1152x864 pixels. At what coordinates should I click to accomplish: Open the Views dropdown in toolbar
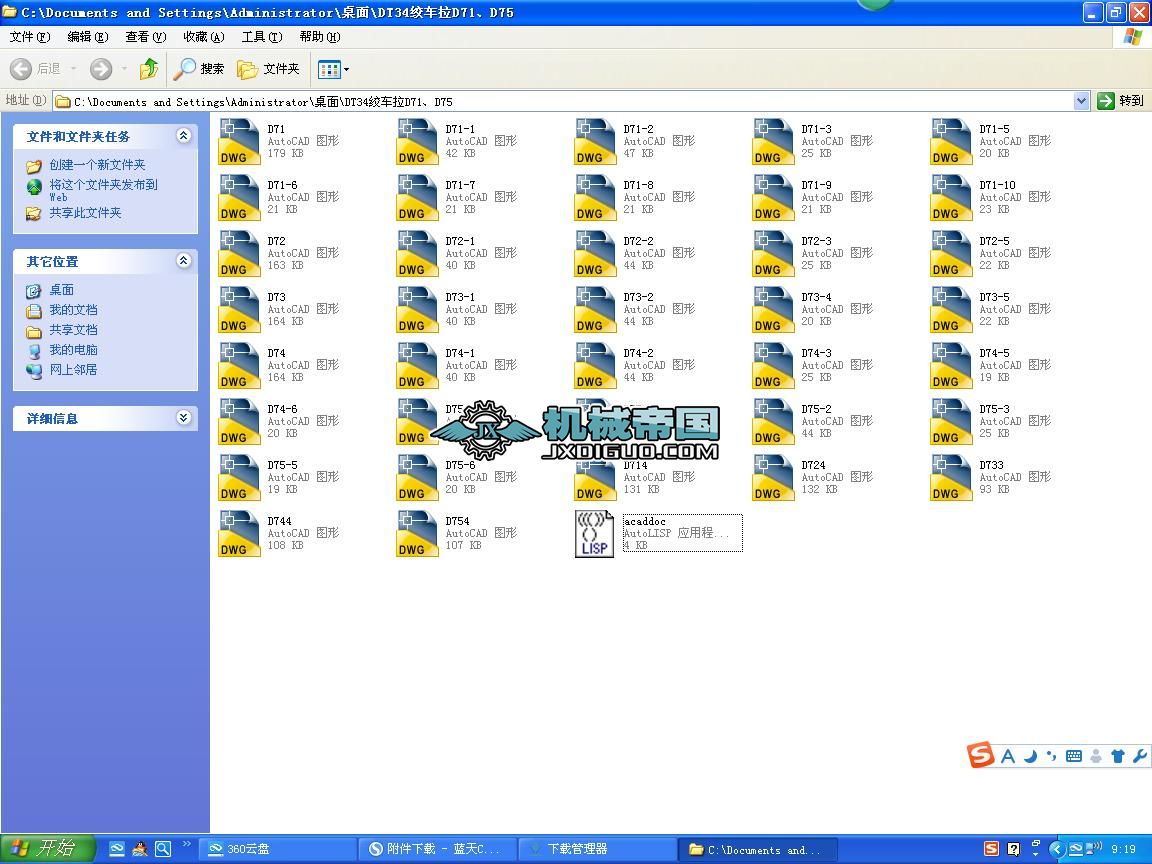point(334,69)
